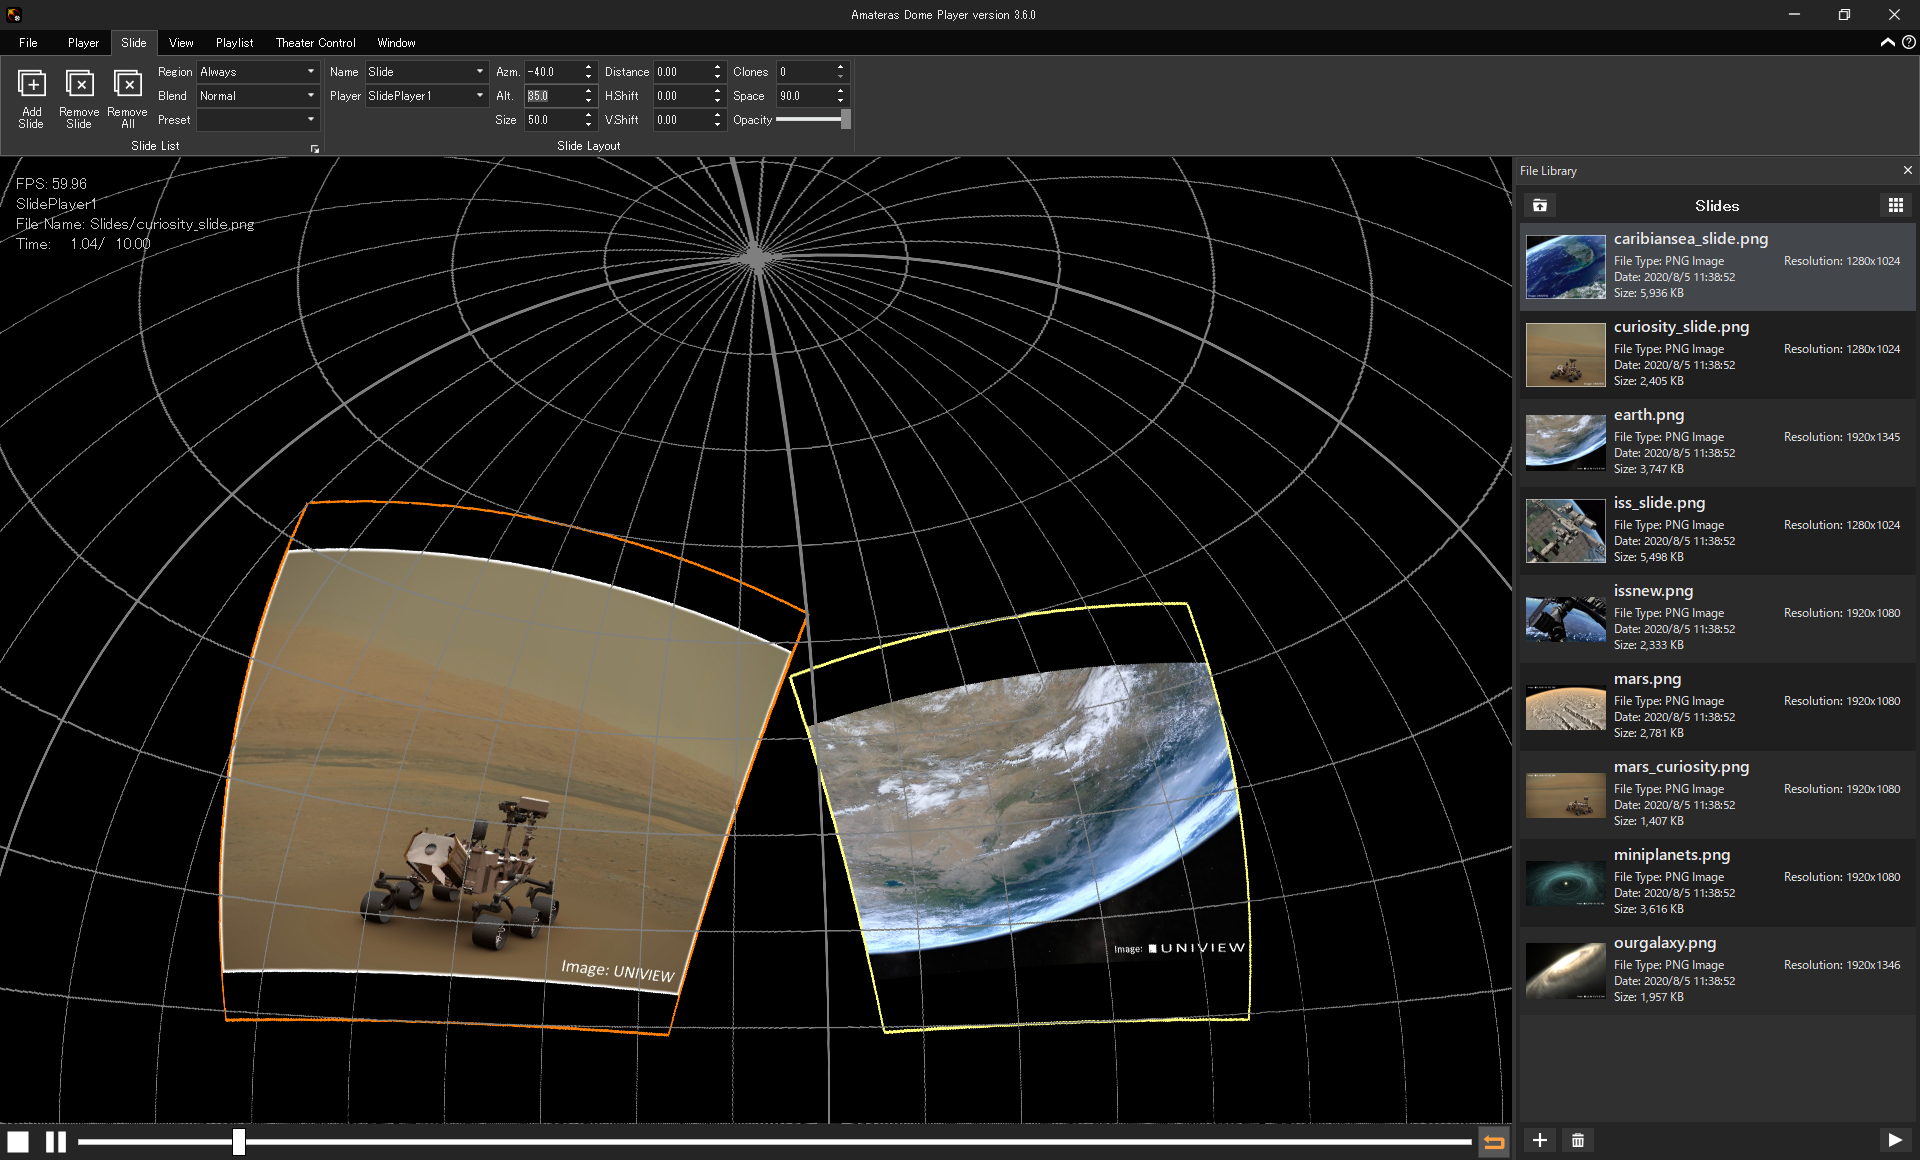Image resolution: width=1920 pixels, height=1160 pixels.
Task: Switch File Library to grid view
Action: (1895, 205)
